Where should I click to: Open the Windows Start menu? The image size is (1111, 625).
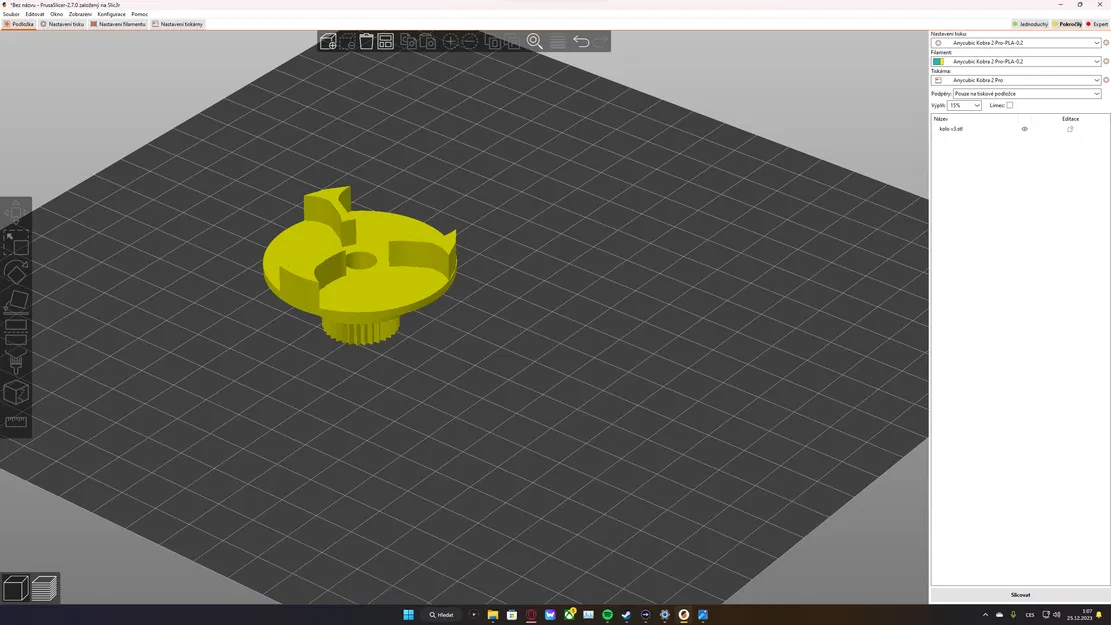click(x=409, y=614)
